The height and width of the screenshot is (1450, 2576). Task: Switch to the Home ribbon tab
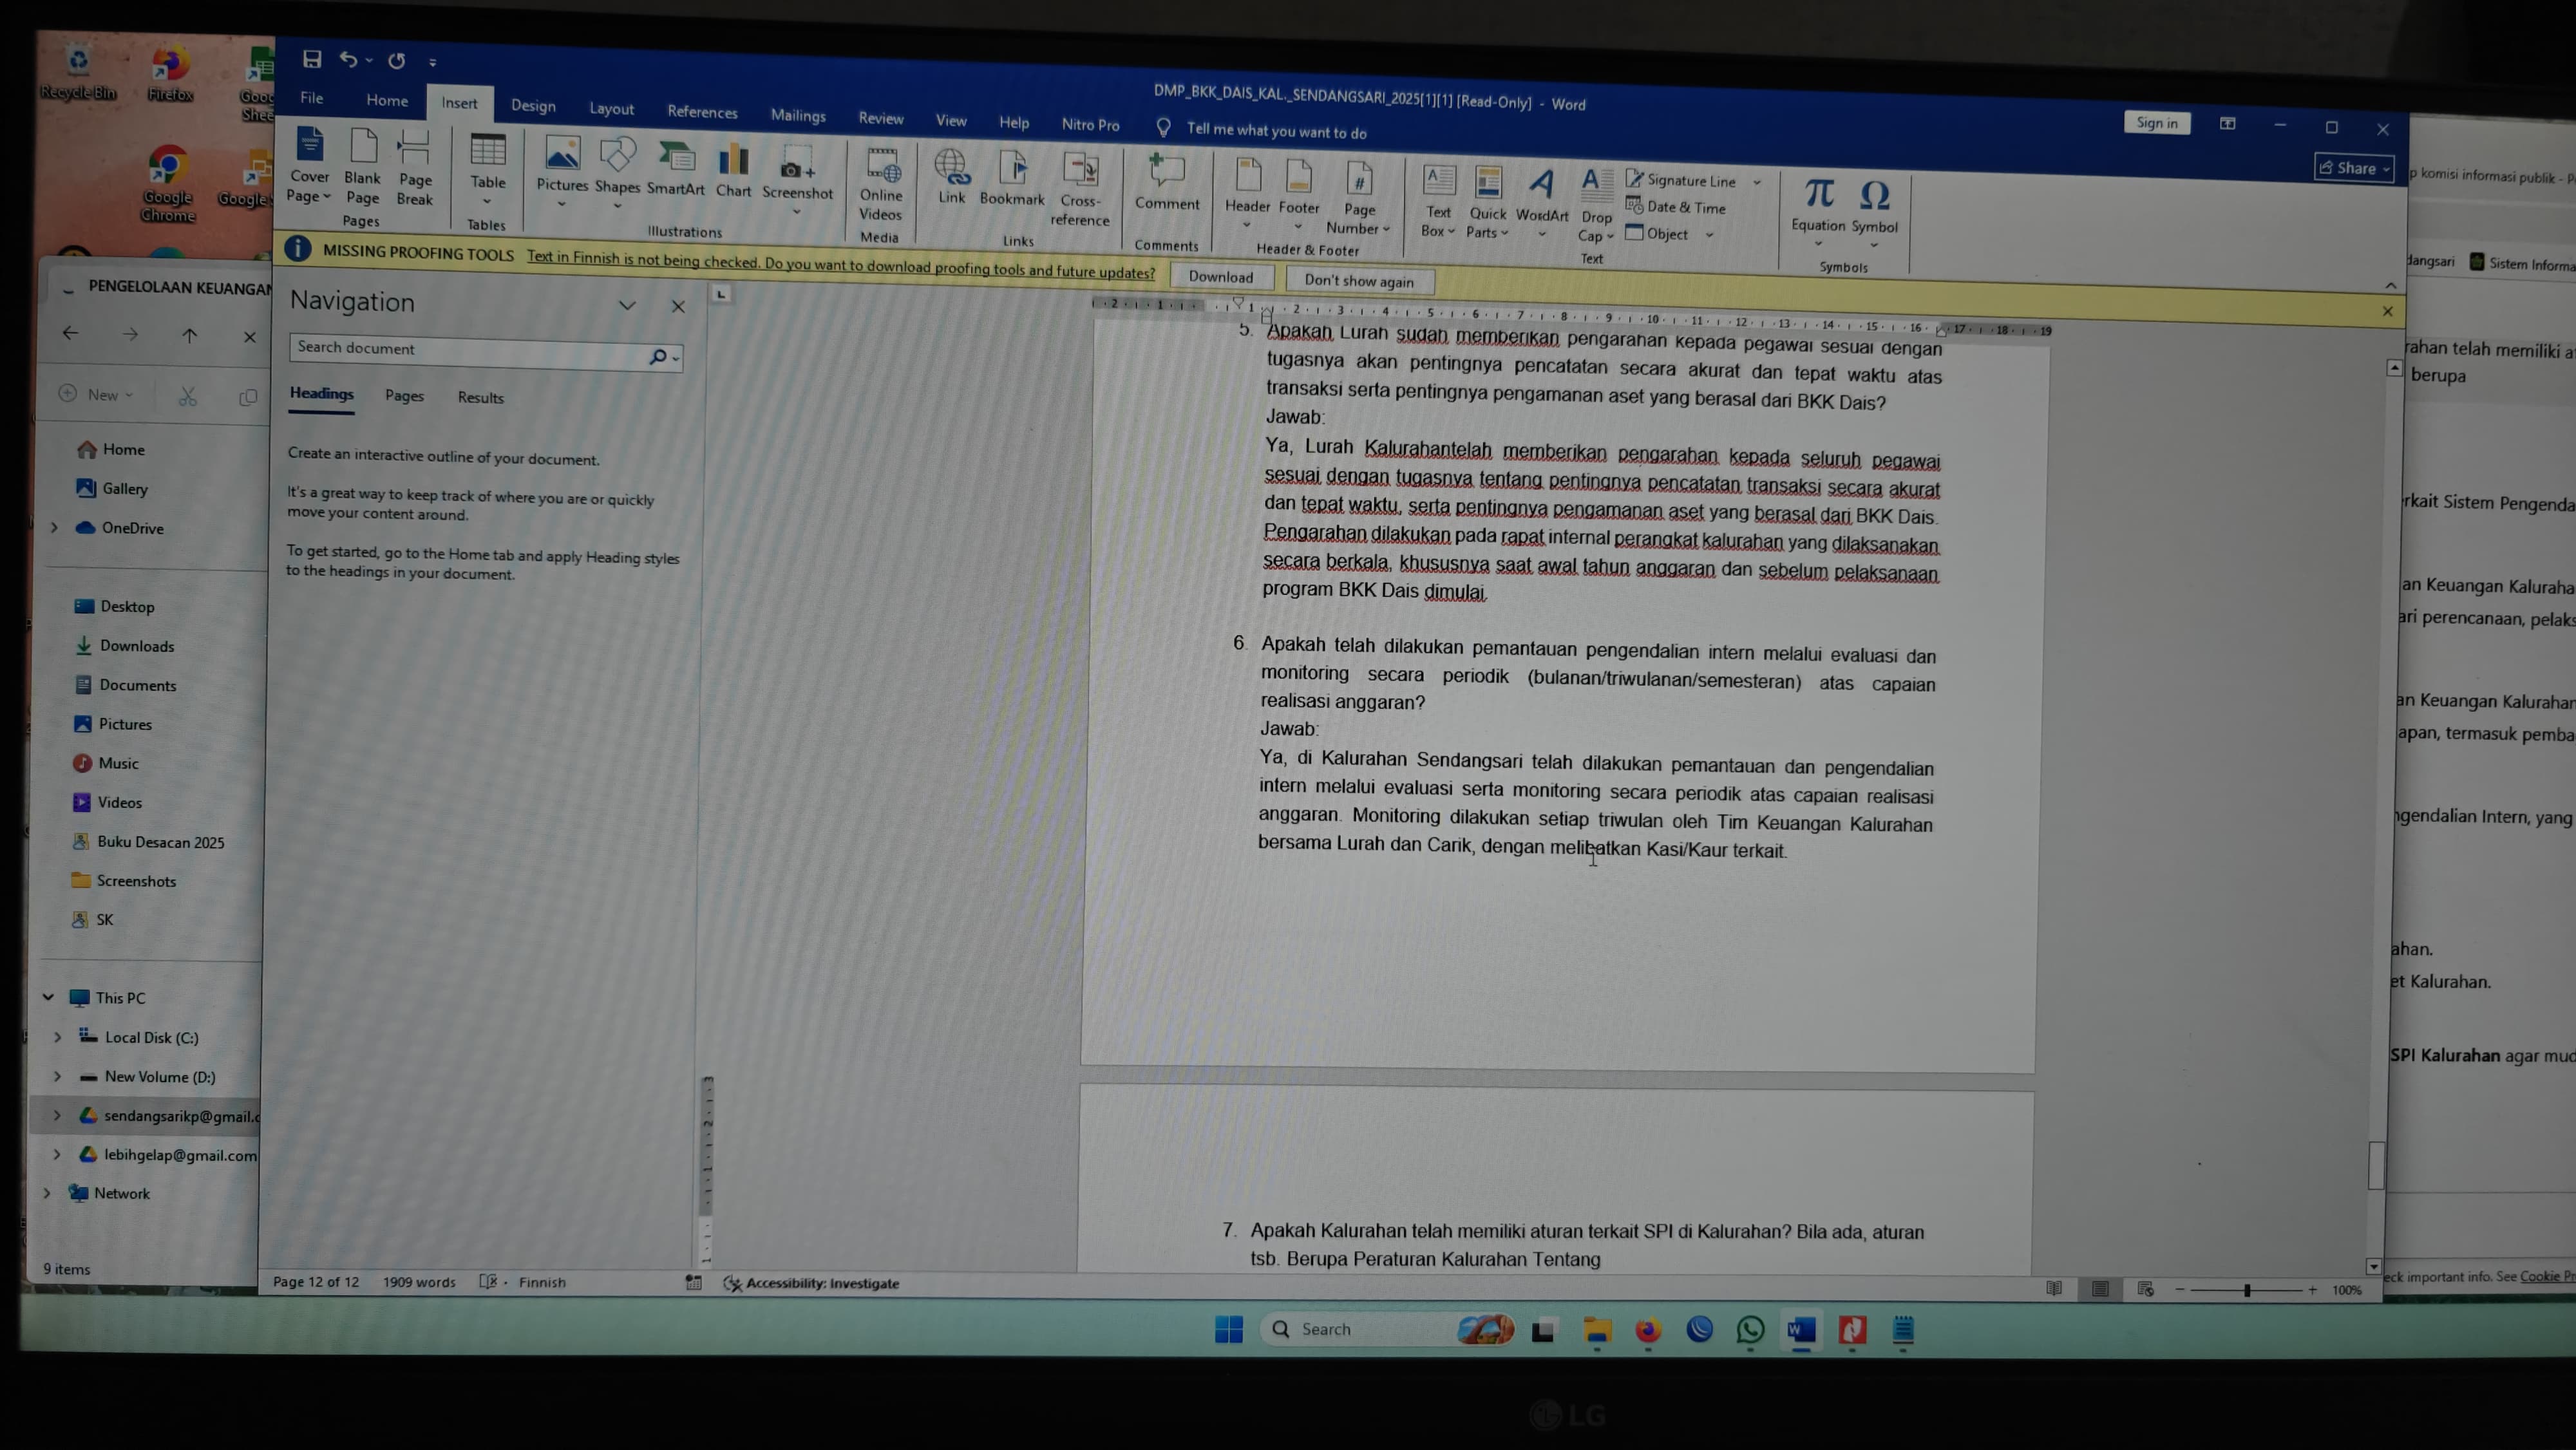(387, 100)
